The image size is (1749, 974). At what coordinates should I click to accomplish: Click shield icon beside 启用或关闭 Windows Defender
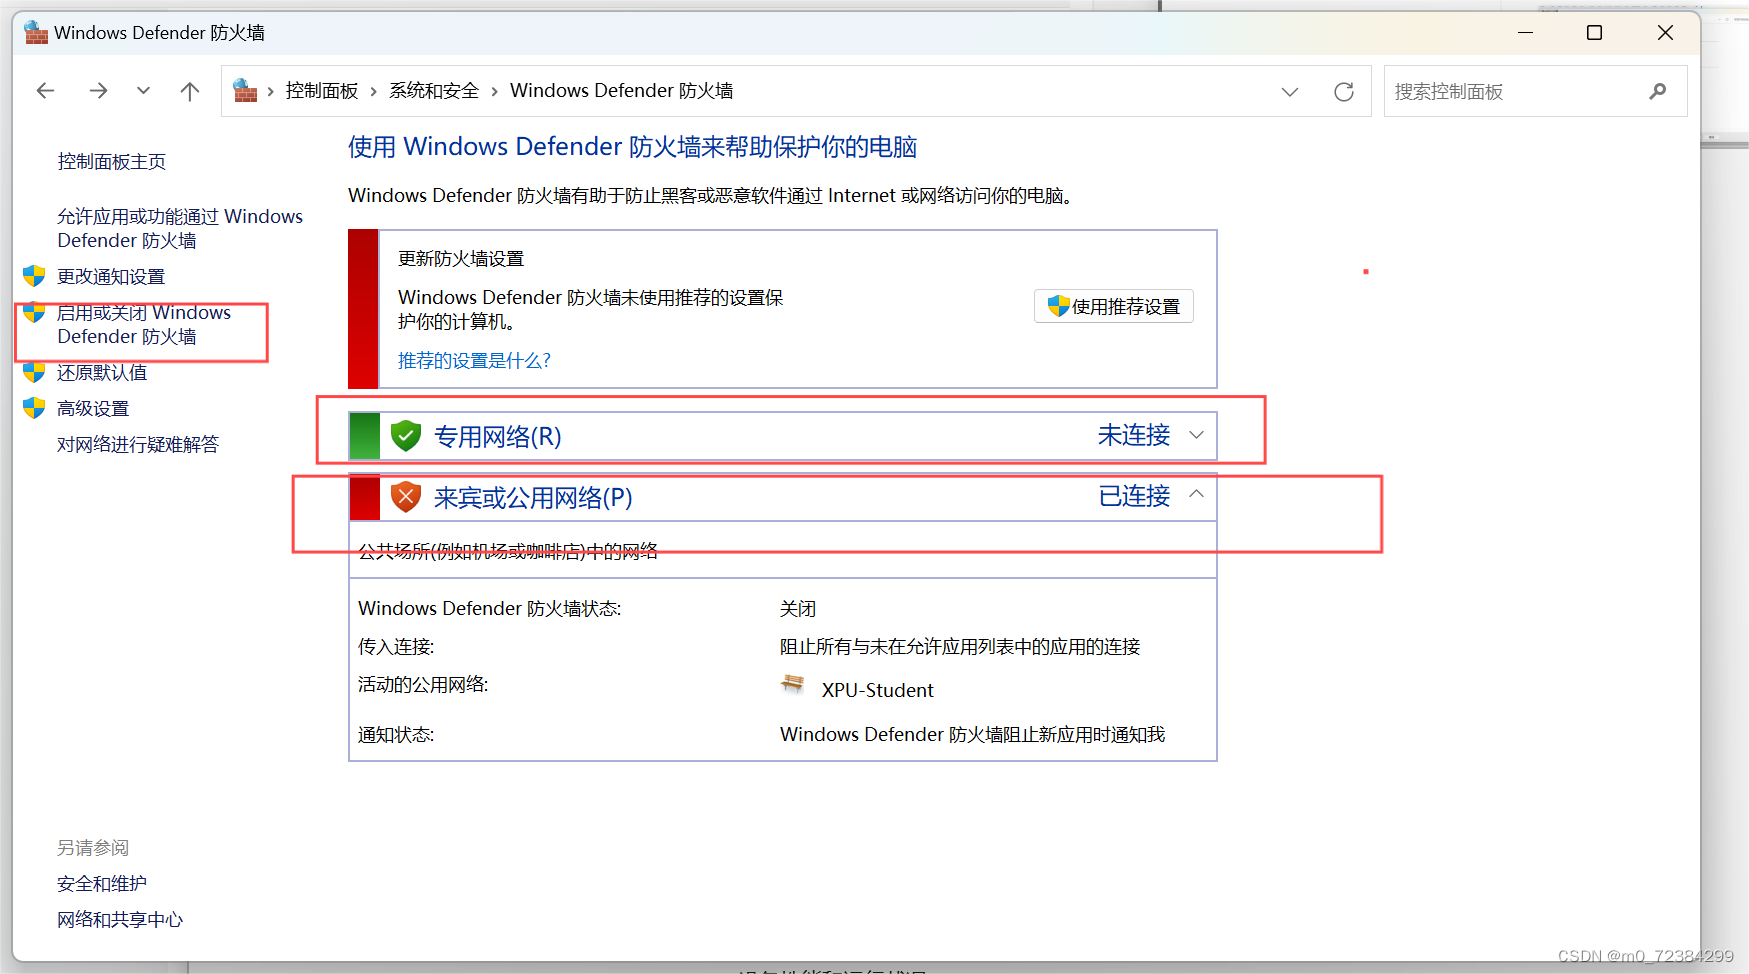[x=35, y=312]
